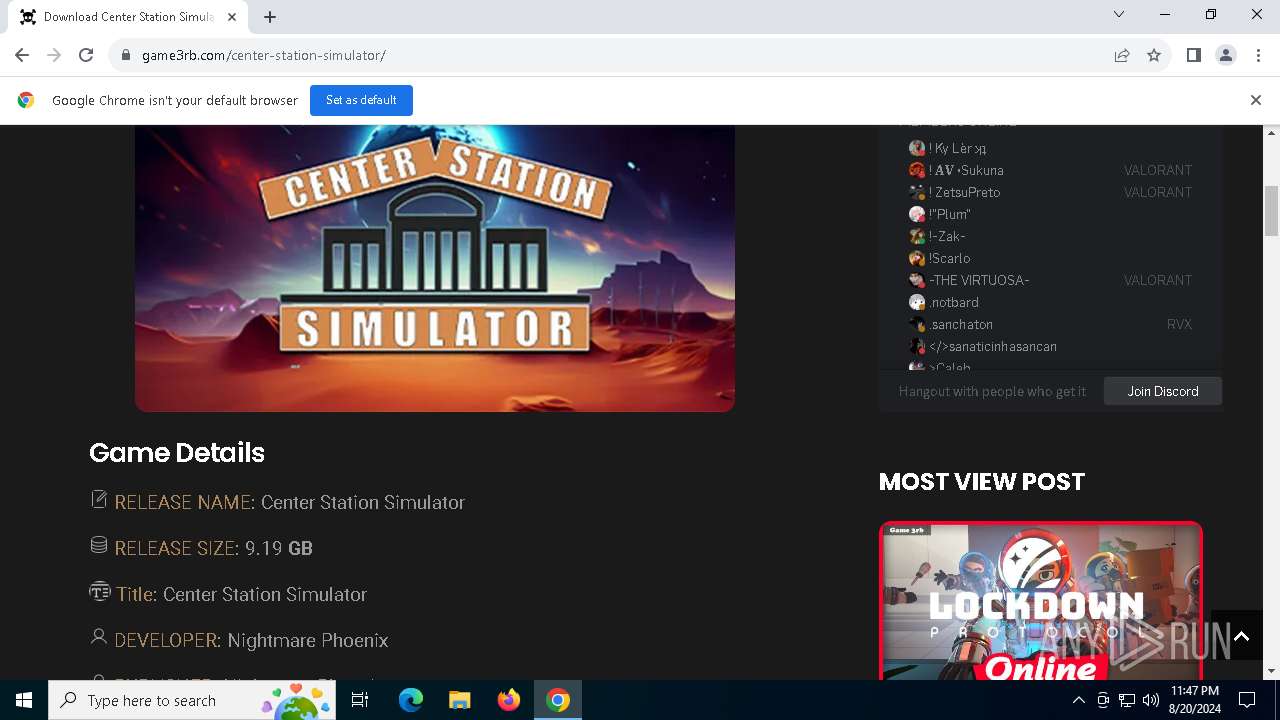
Task: Launch Microsoft Edge from the taskbar
Action: pos(411,700)
